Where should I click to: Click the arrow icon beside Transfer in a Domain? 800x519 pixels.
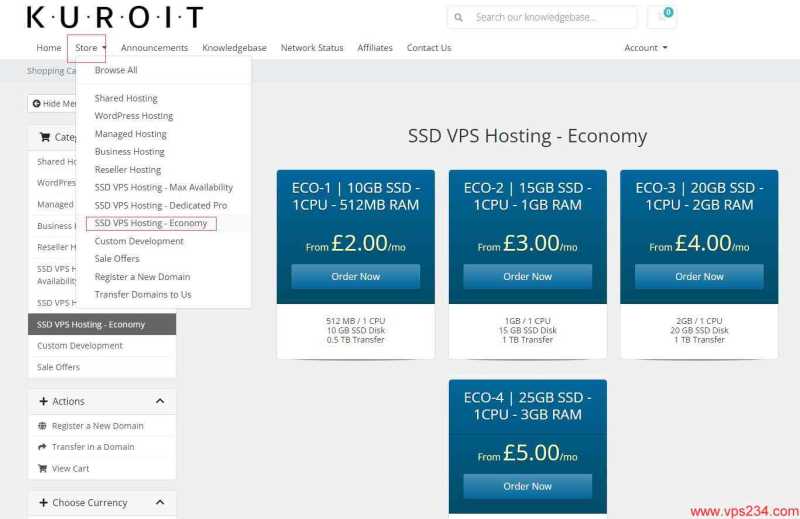pos(42,447)
